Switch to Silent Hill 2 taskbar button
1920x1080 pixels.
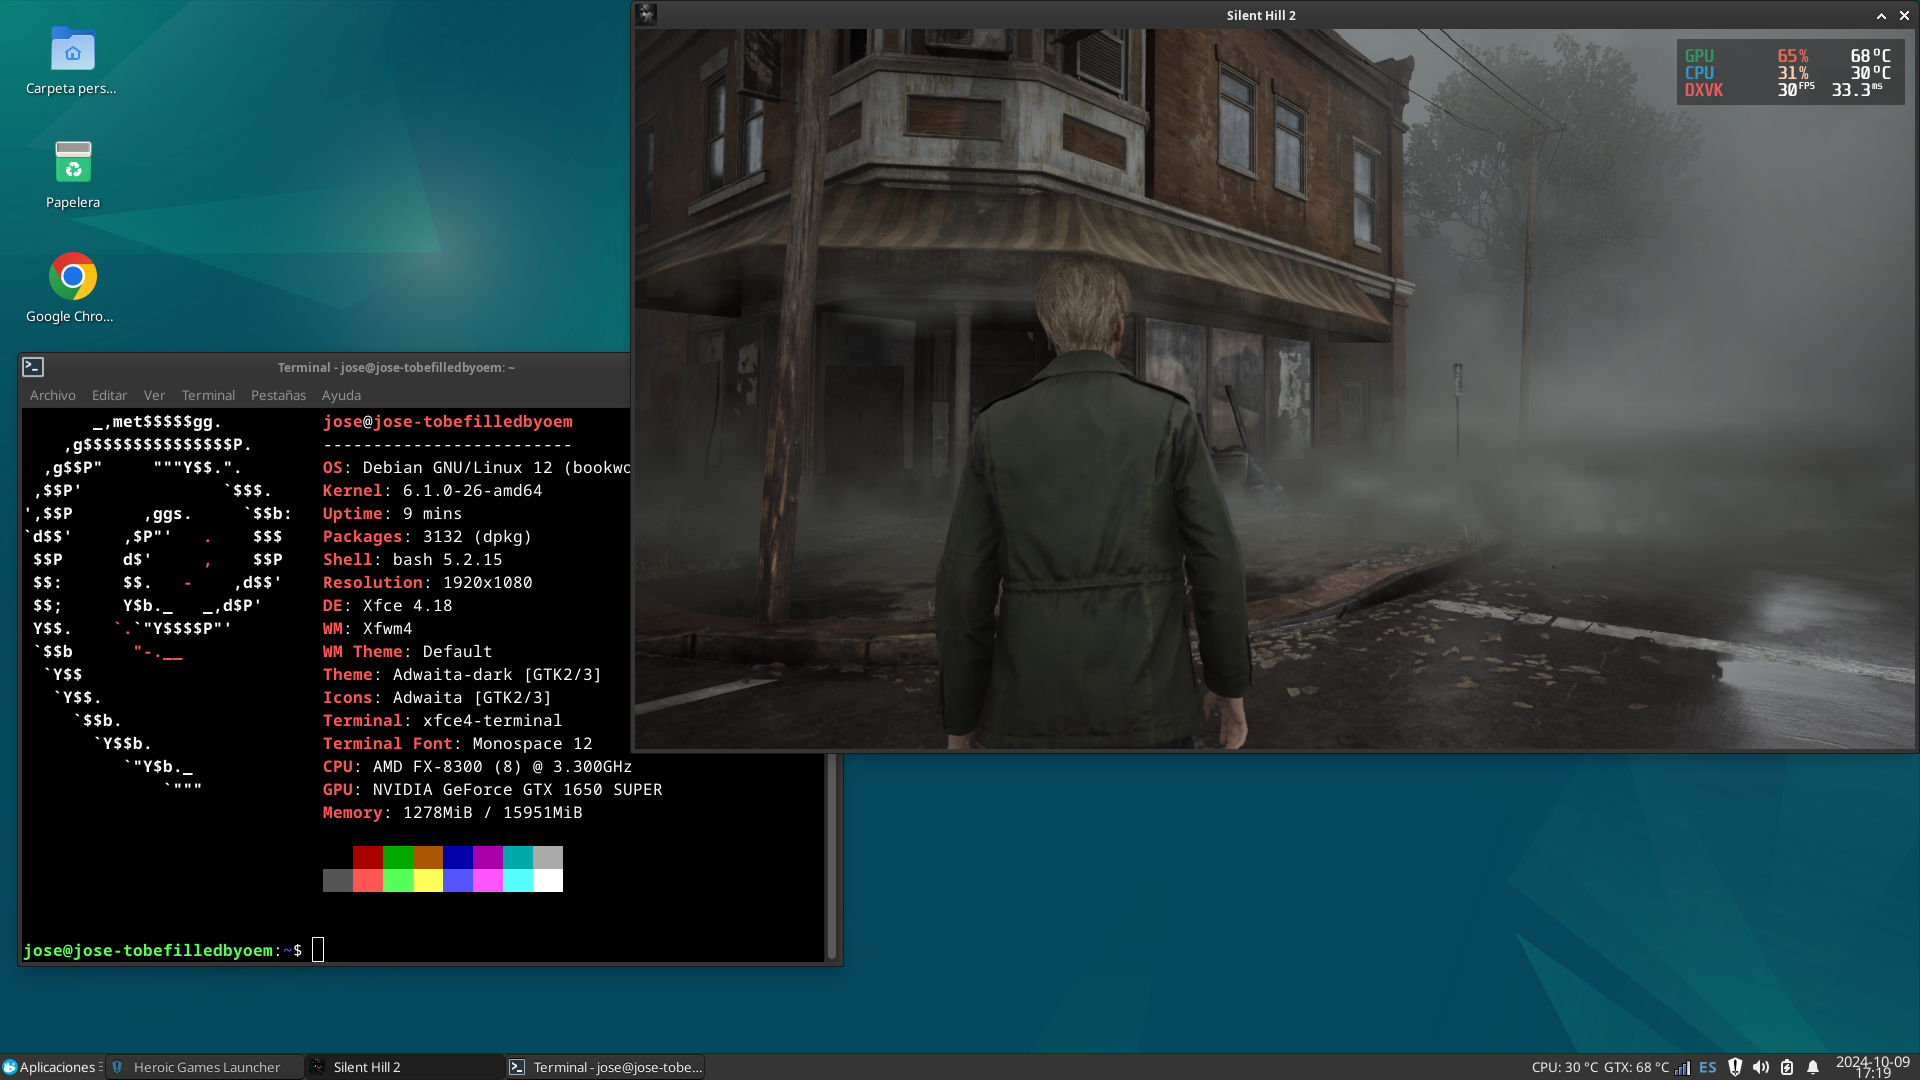click(x=405, y=1067)
